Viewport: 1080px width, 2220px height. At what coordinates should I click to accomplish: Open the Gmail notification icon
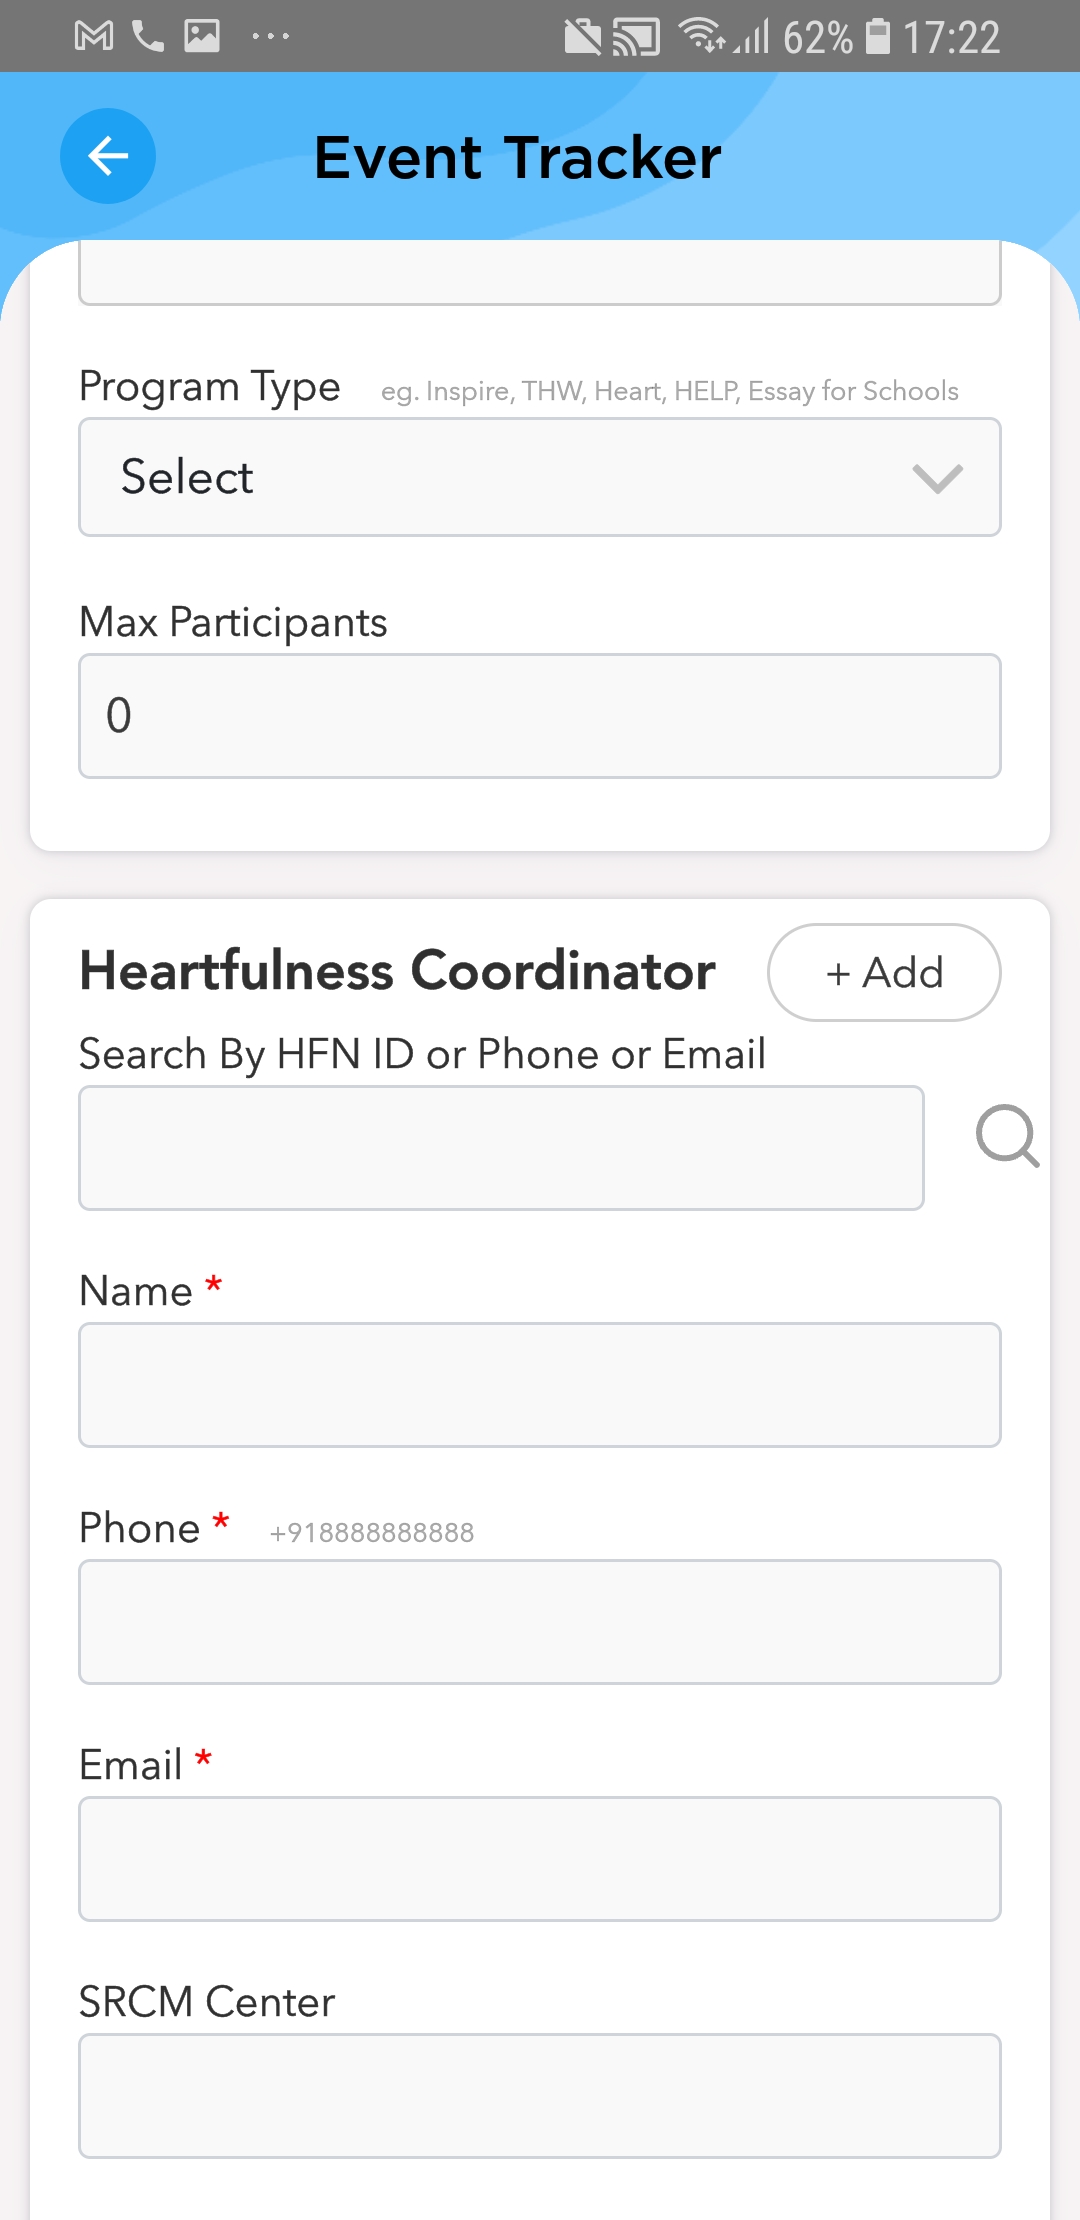coord(94,37)
